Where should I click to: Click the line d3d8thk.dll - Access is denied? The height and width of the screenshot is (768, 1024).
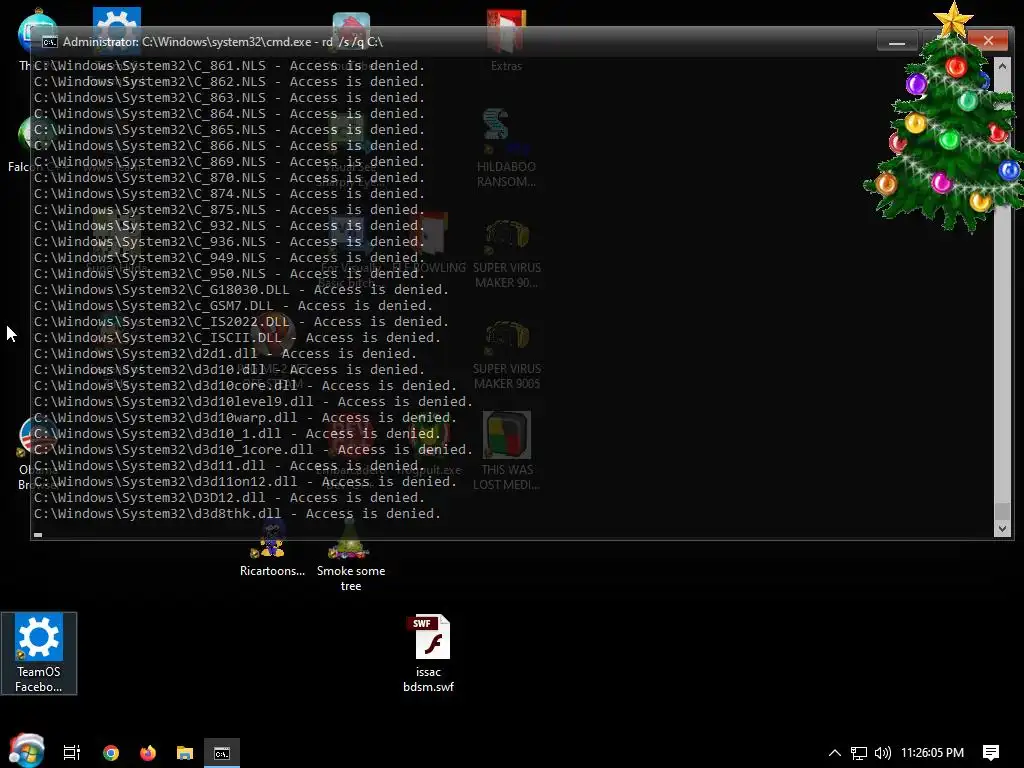tap(237, 513)
